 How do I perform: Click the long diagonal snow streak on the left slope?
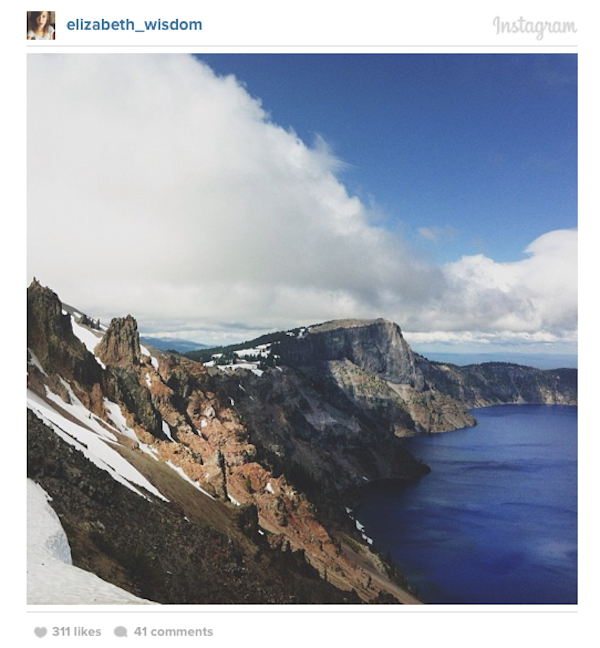click(x=95, y=446)
